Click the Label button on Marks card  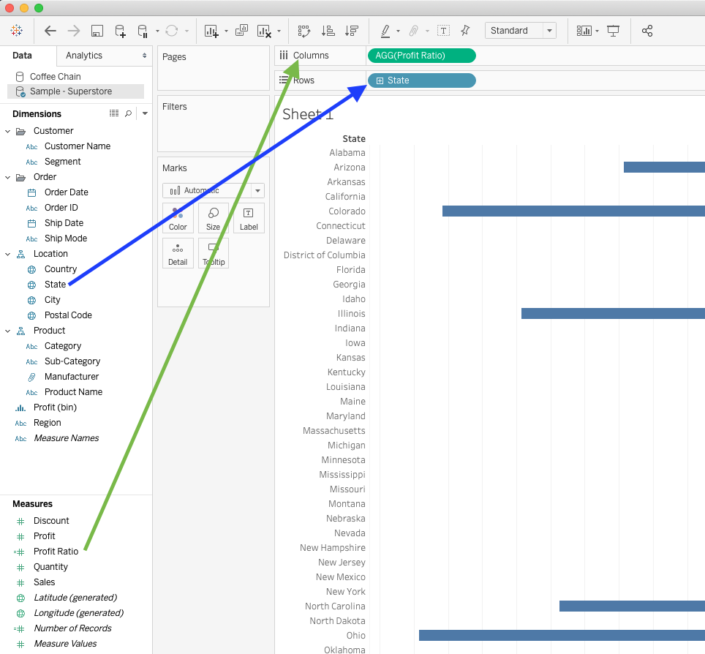point(248,218)
